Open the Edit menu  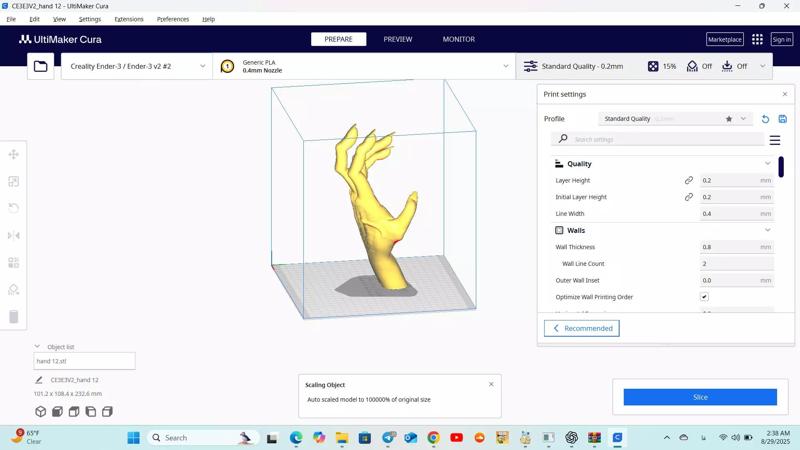tap(34, 19)
